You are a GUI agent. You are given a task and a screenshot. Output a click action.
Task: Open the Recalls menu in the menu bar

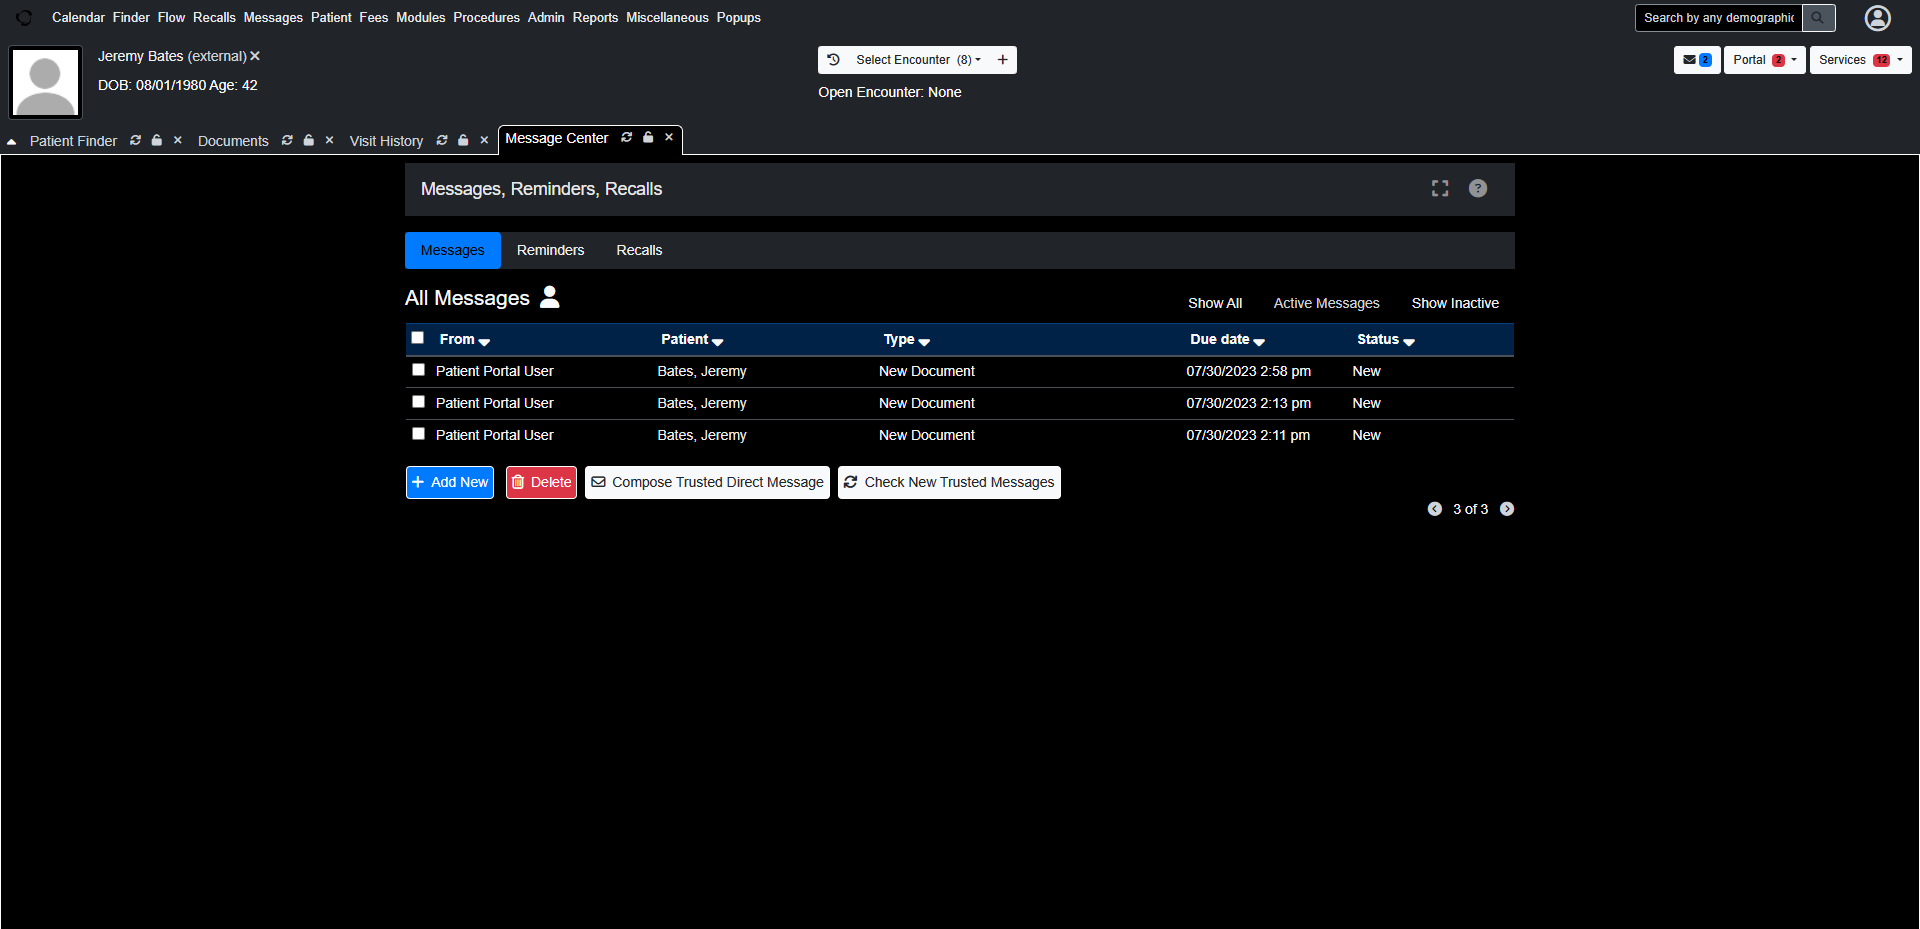pyautogui.click(x=214, y=17)
